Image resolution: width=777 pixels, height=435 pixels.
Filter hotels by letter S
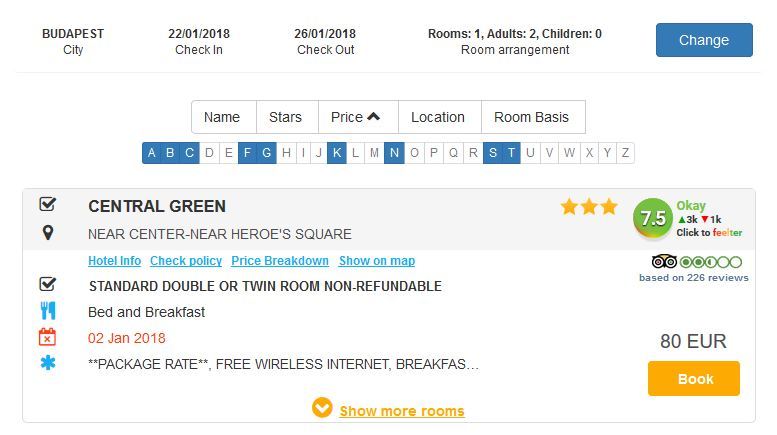(x=493, y=153)
